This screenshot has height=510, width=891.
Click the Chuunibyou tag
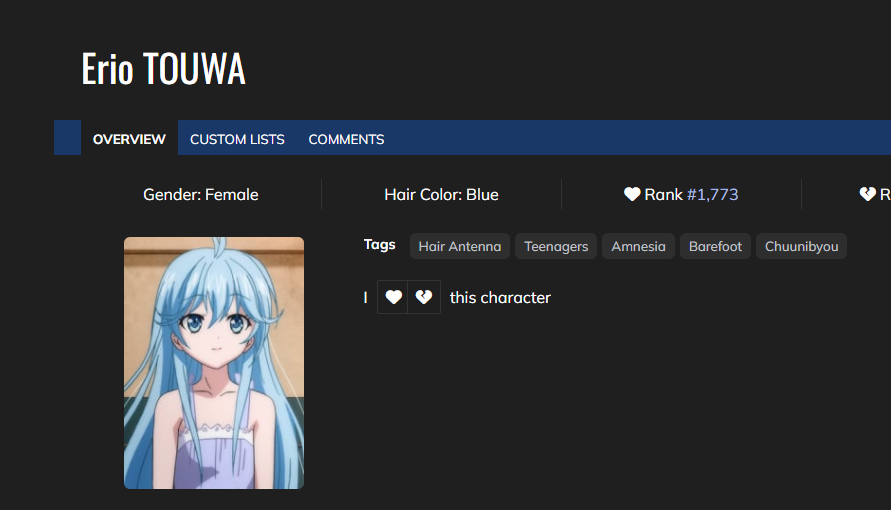click(x=801, y=246)
